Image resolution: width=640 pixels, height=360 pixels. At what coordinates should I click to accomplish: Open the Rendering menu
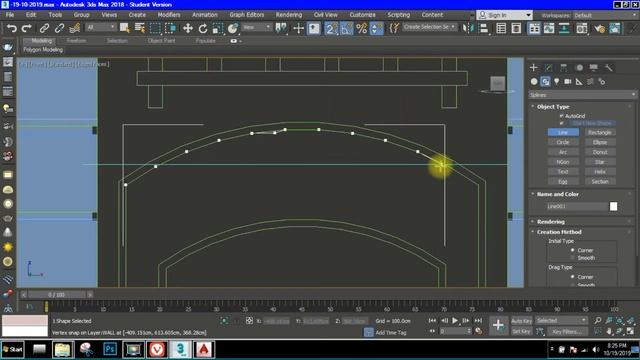pos(289,15)
